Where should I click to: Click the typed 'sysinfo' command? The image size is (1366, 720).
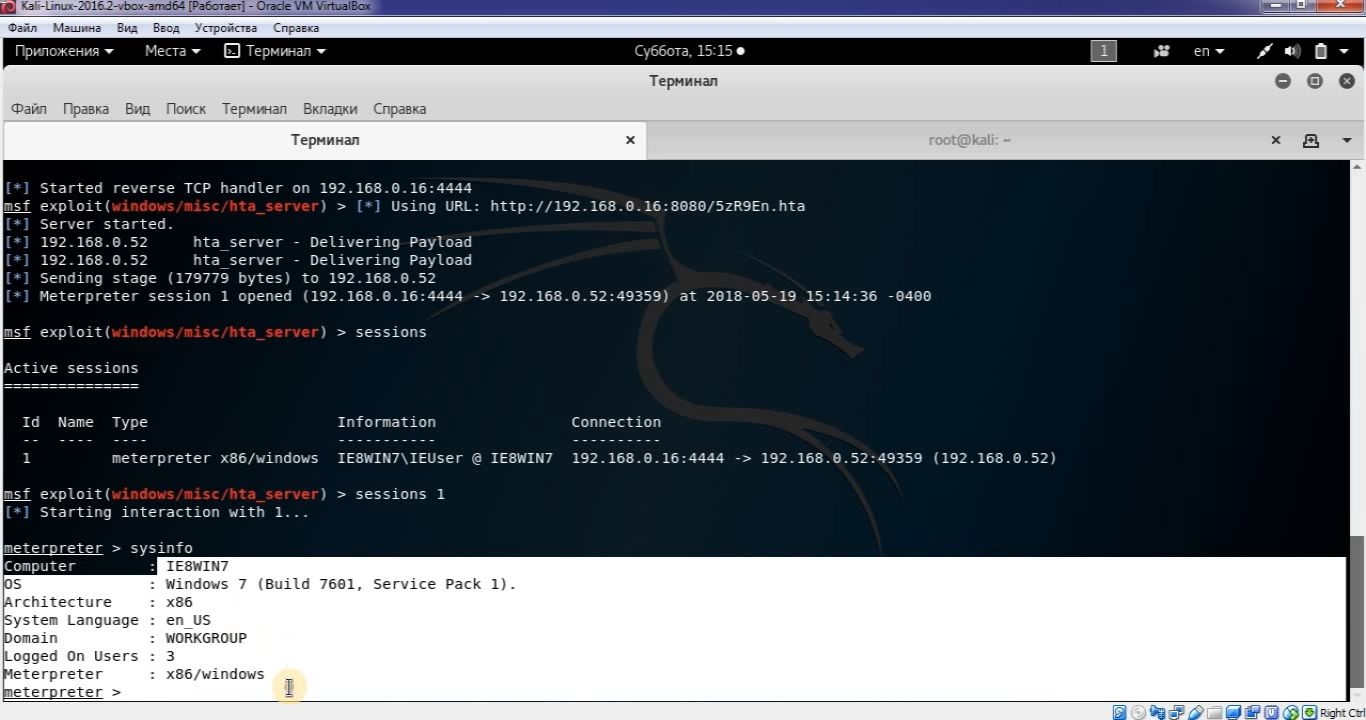coord(161,548)
